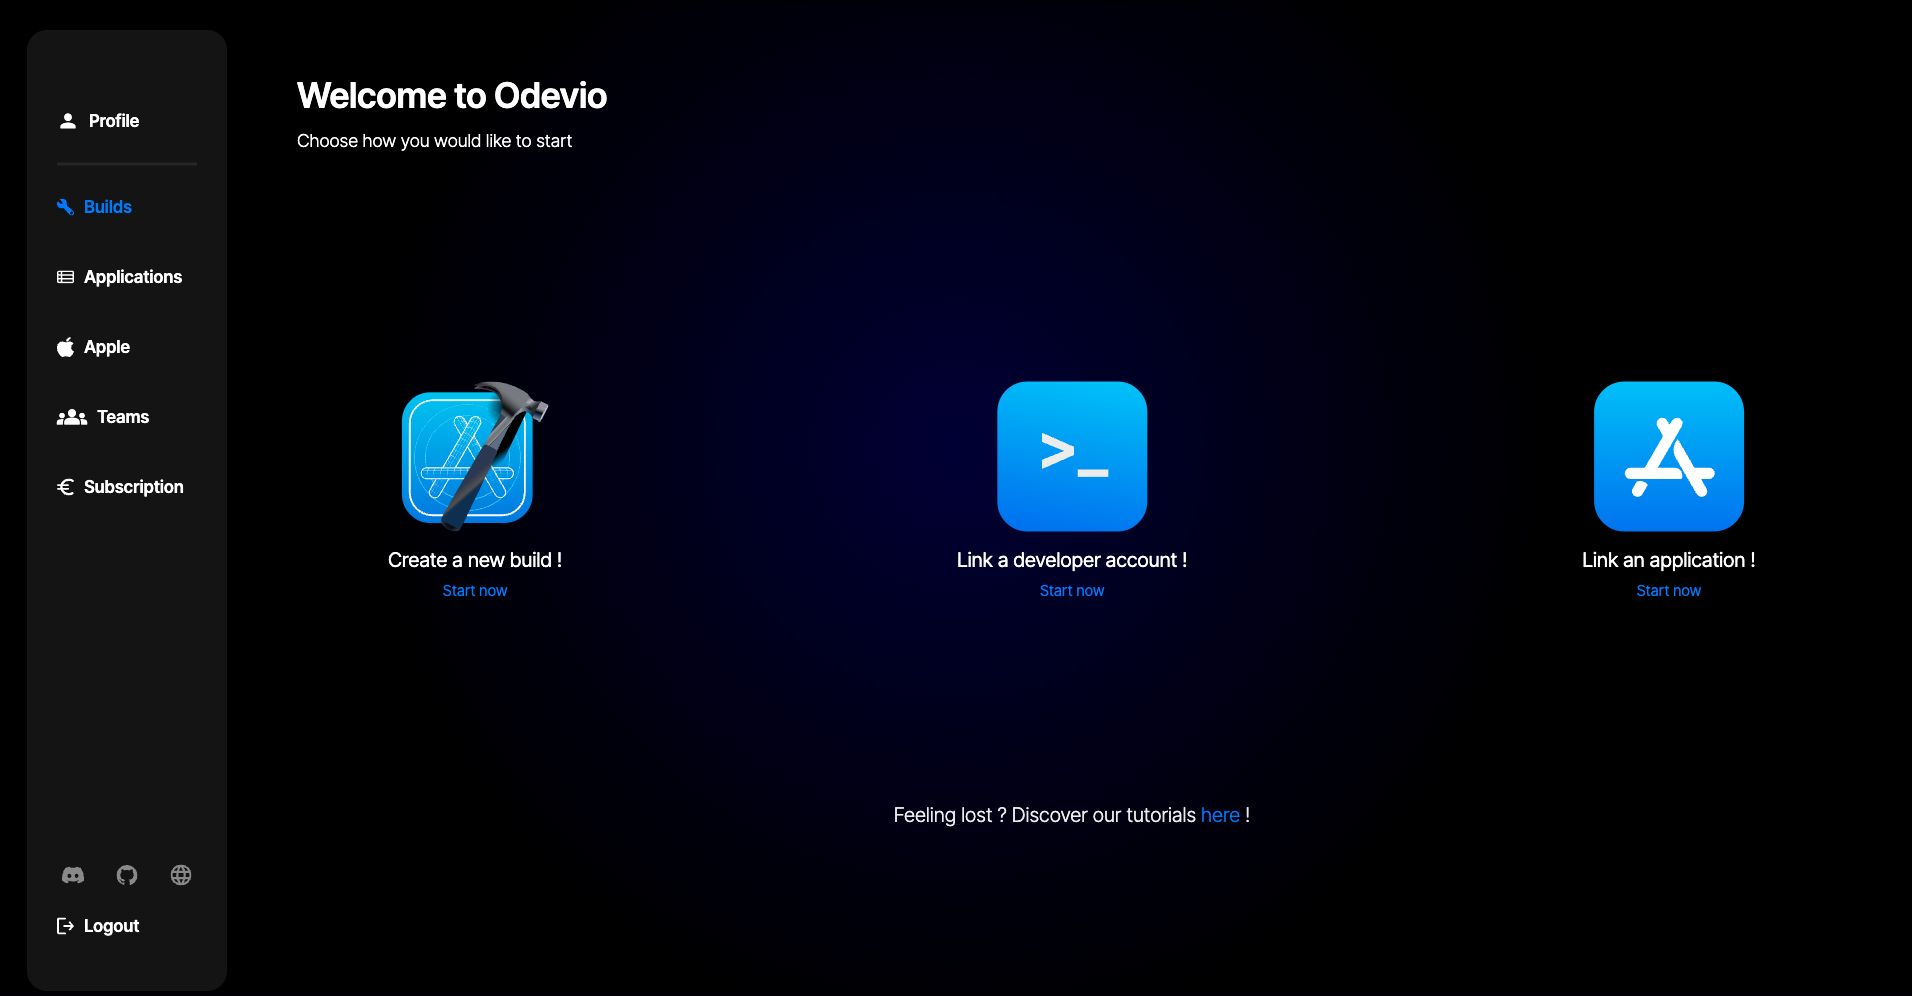Open the Profile menu item
The image size is (1912, 996).
pos(113,121)
